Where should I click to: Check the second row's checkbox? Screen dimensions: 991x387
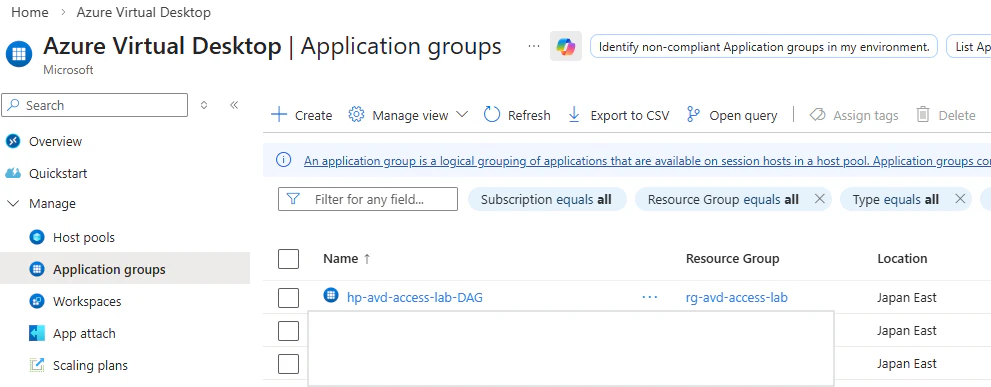[x=288, y=330]
